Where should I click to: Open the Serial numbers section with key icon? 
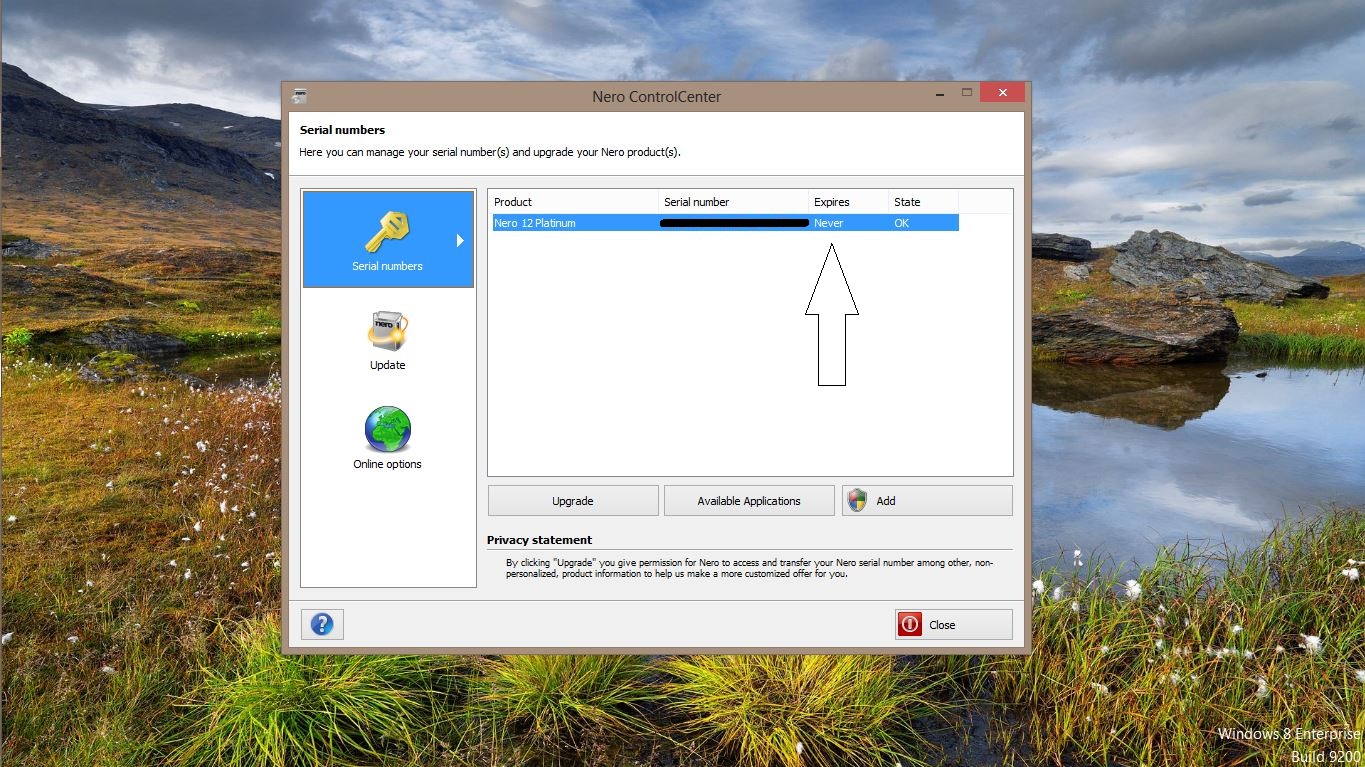tap(388, 239)
